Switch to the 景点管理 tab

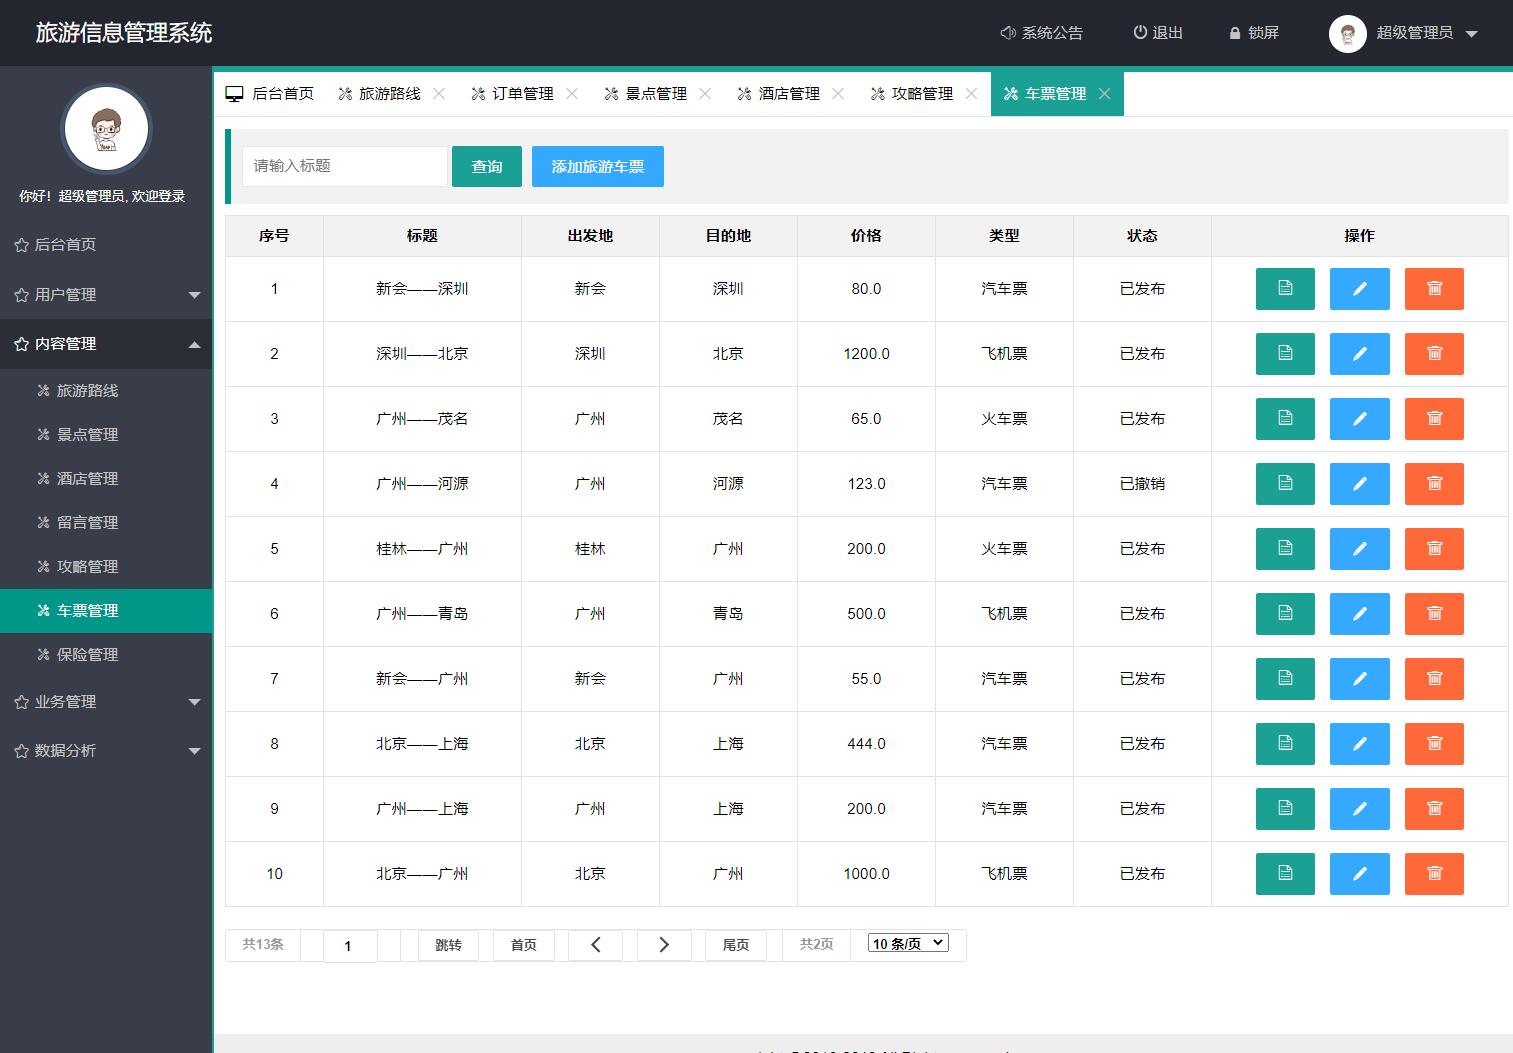pyautogui.click(x=655, y=93)
